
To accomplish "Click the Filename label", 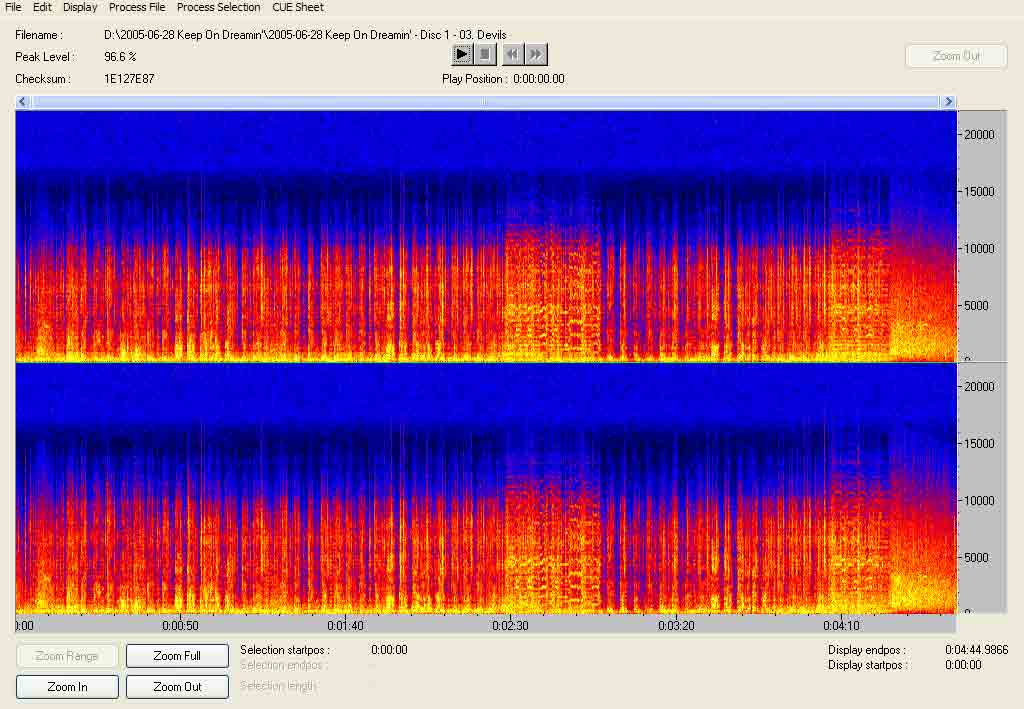I will coord(39,35).
